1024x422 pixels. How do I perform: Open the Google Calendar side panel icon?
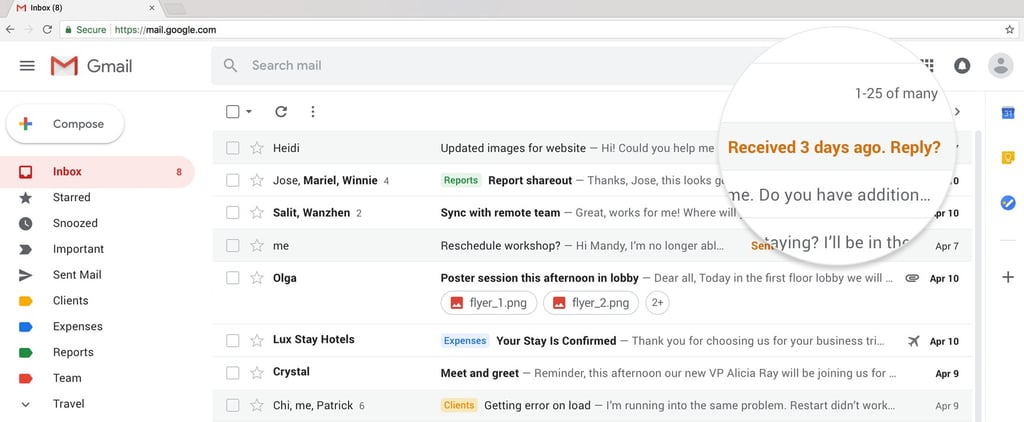(1008, 113)
